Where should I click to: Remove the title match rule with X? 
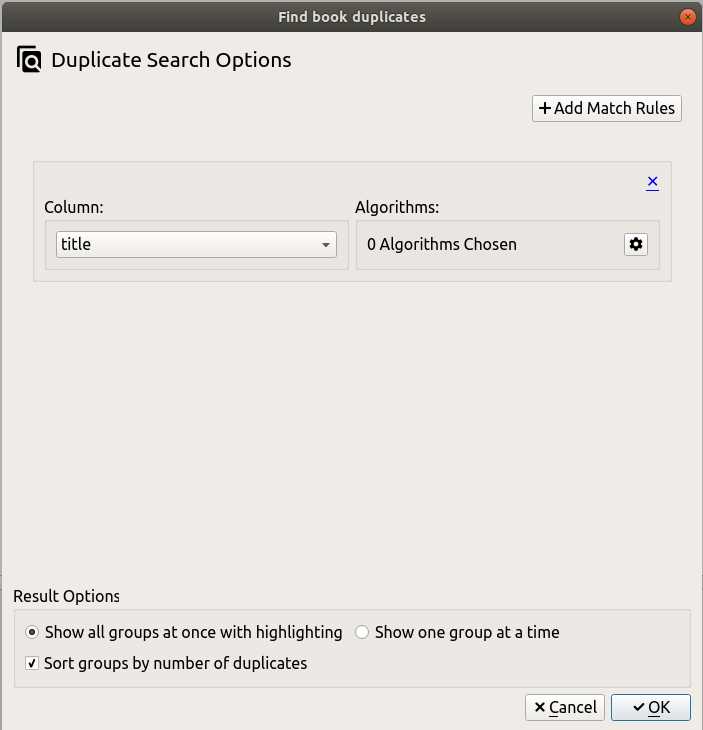click(x=652, y=182)
